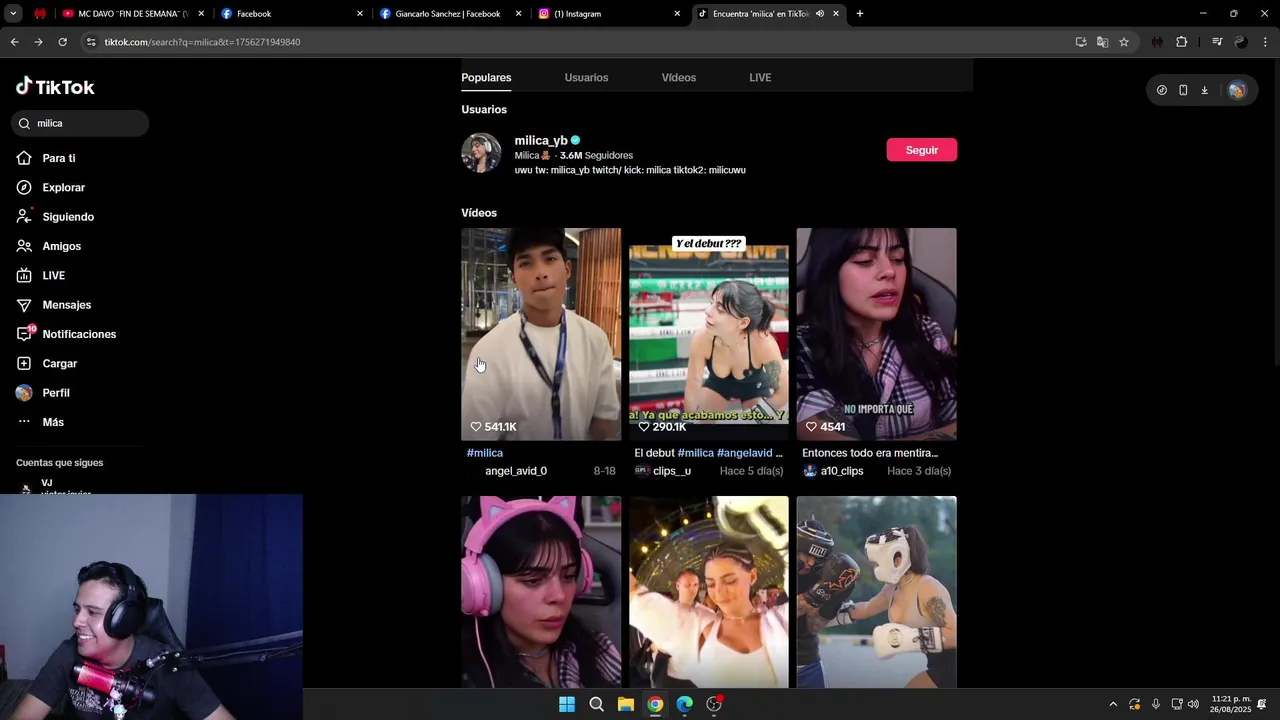The width and height of the screenshot is (1280, 720).
Task: Switch to the Instagram tab
Action: tap(609, 14)
